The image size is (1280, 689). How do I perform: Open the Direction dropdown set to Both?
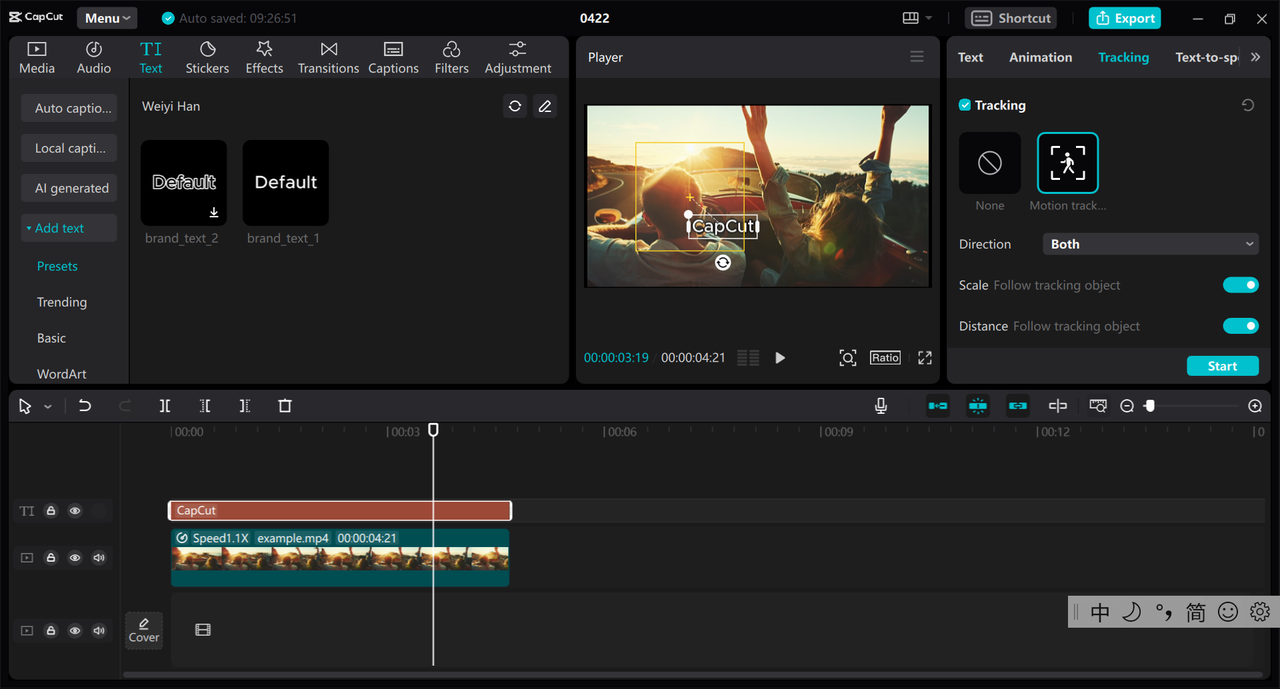point(1151,244)
